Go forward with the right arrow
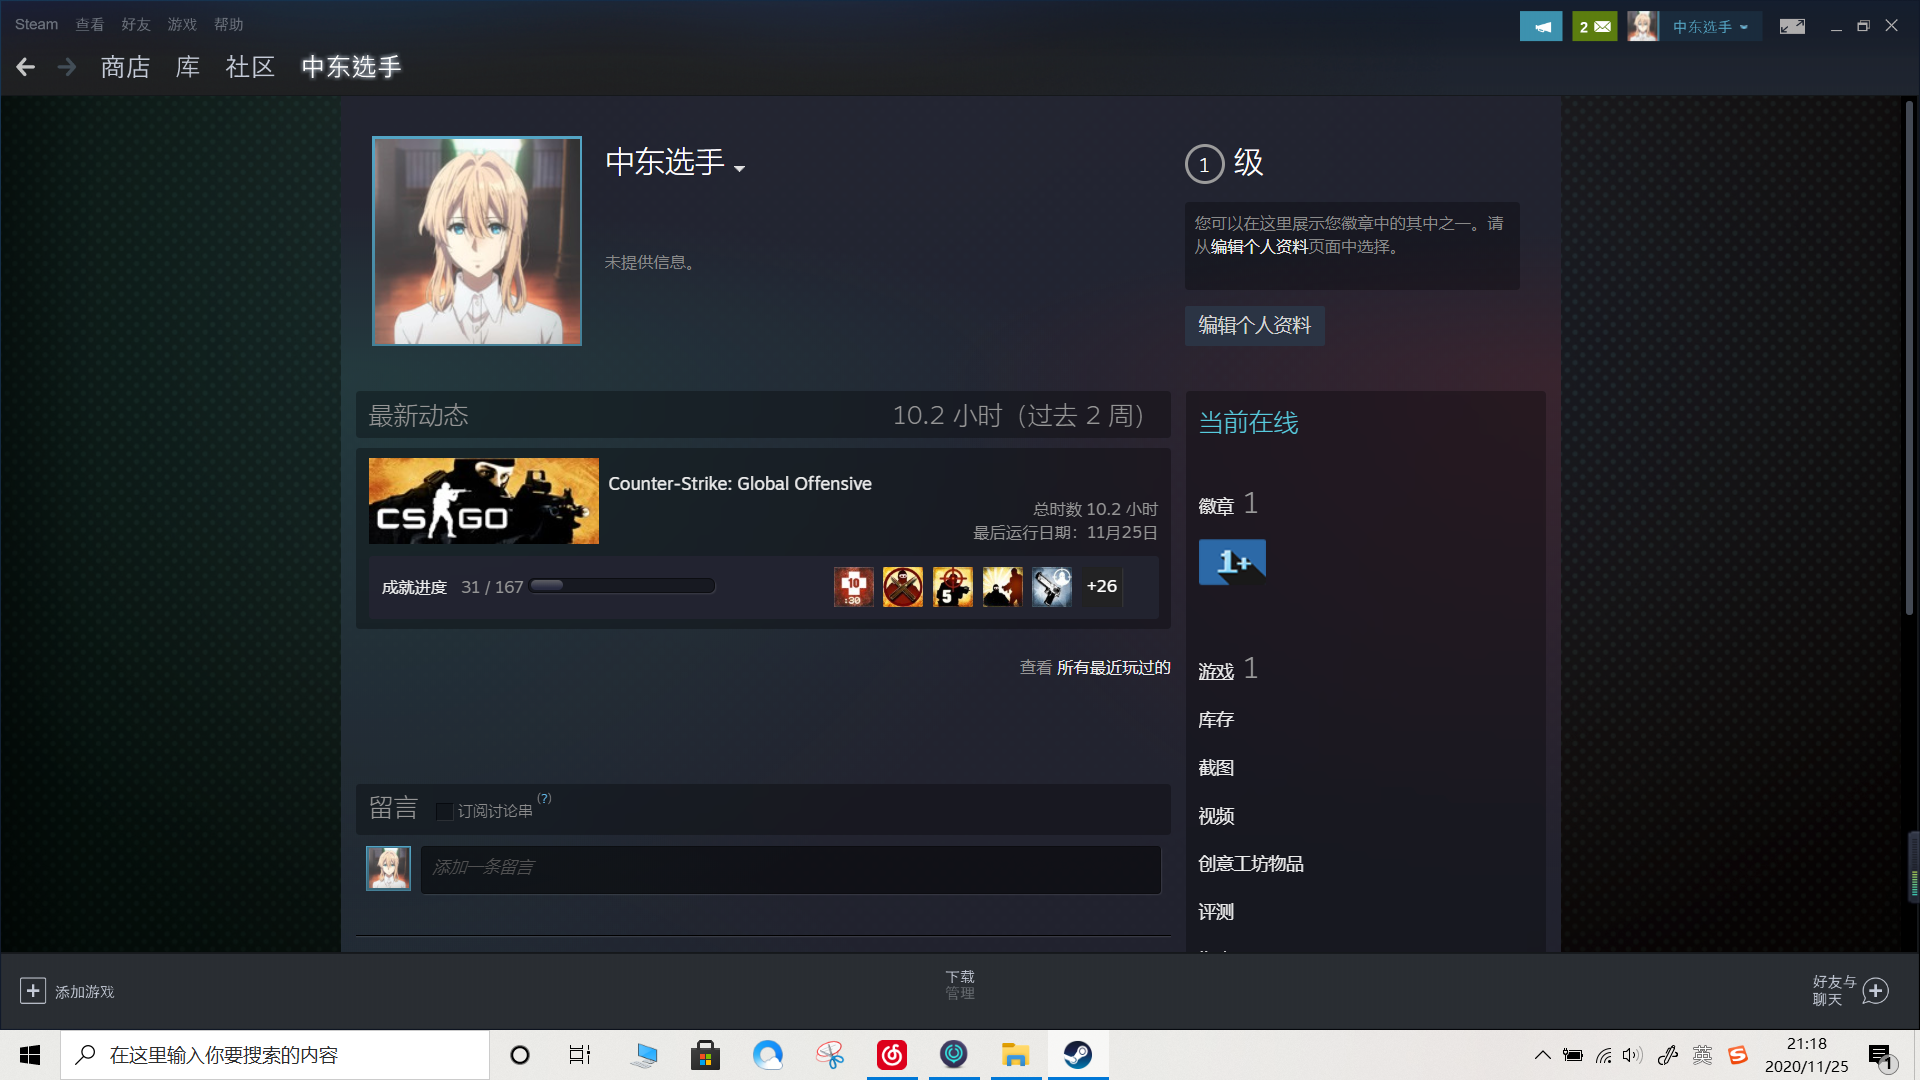Screen dimensions: 1920x1080 point(67,67)
